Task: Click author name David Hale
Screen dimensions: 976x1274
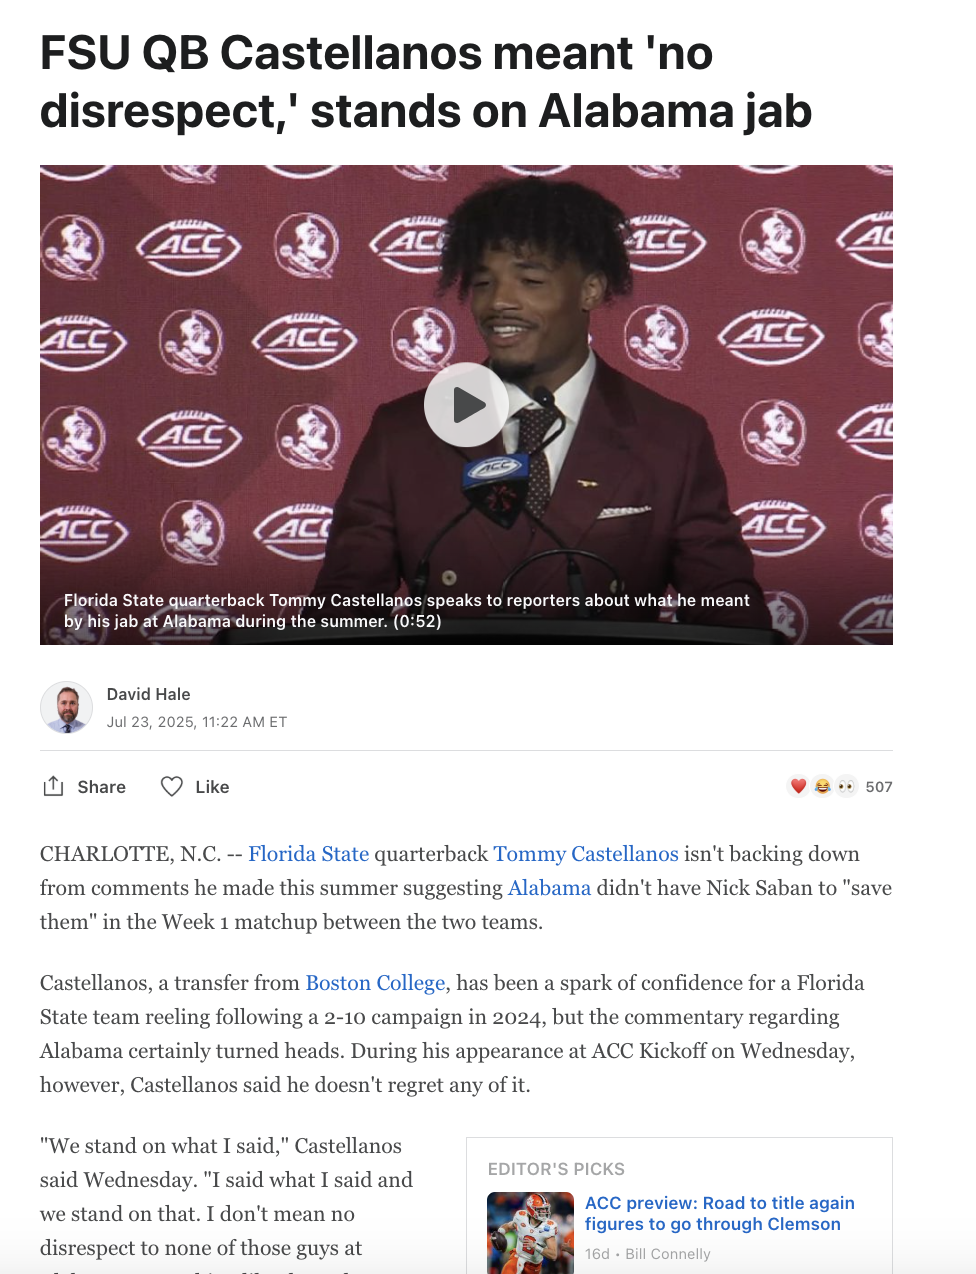Action: 148,694
